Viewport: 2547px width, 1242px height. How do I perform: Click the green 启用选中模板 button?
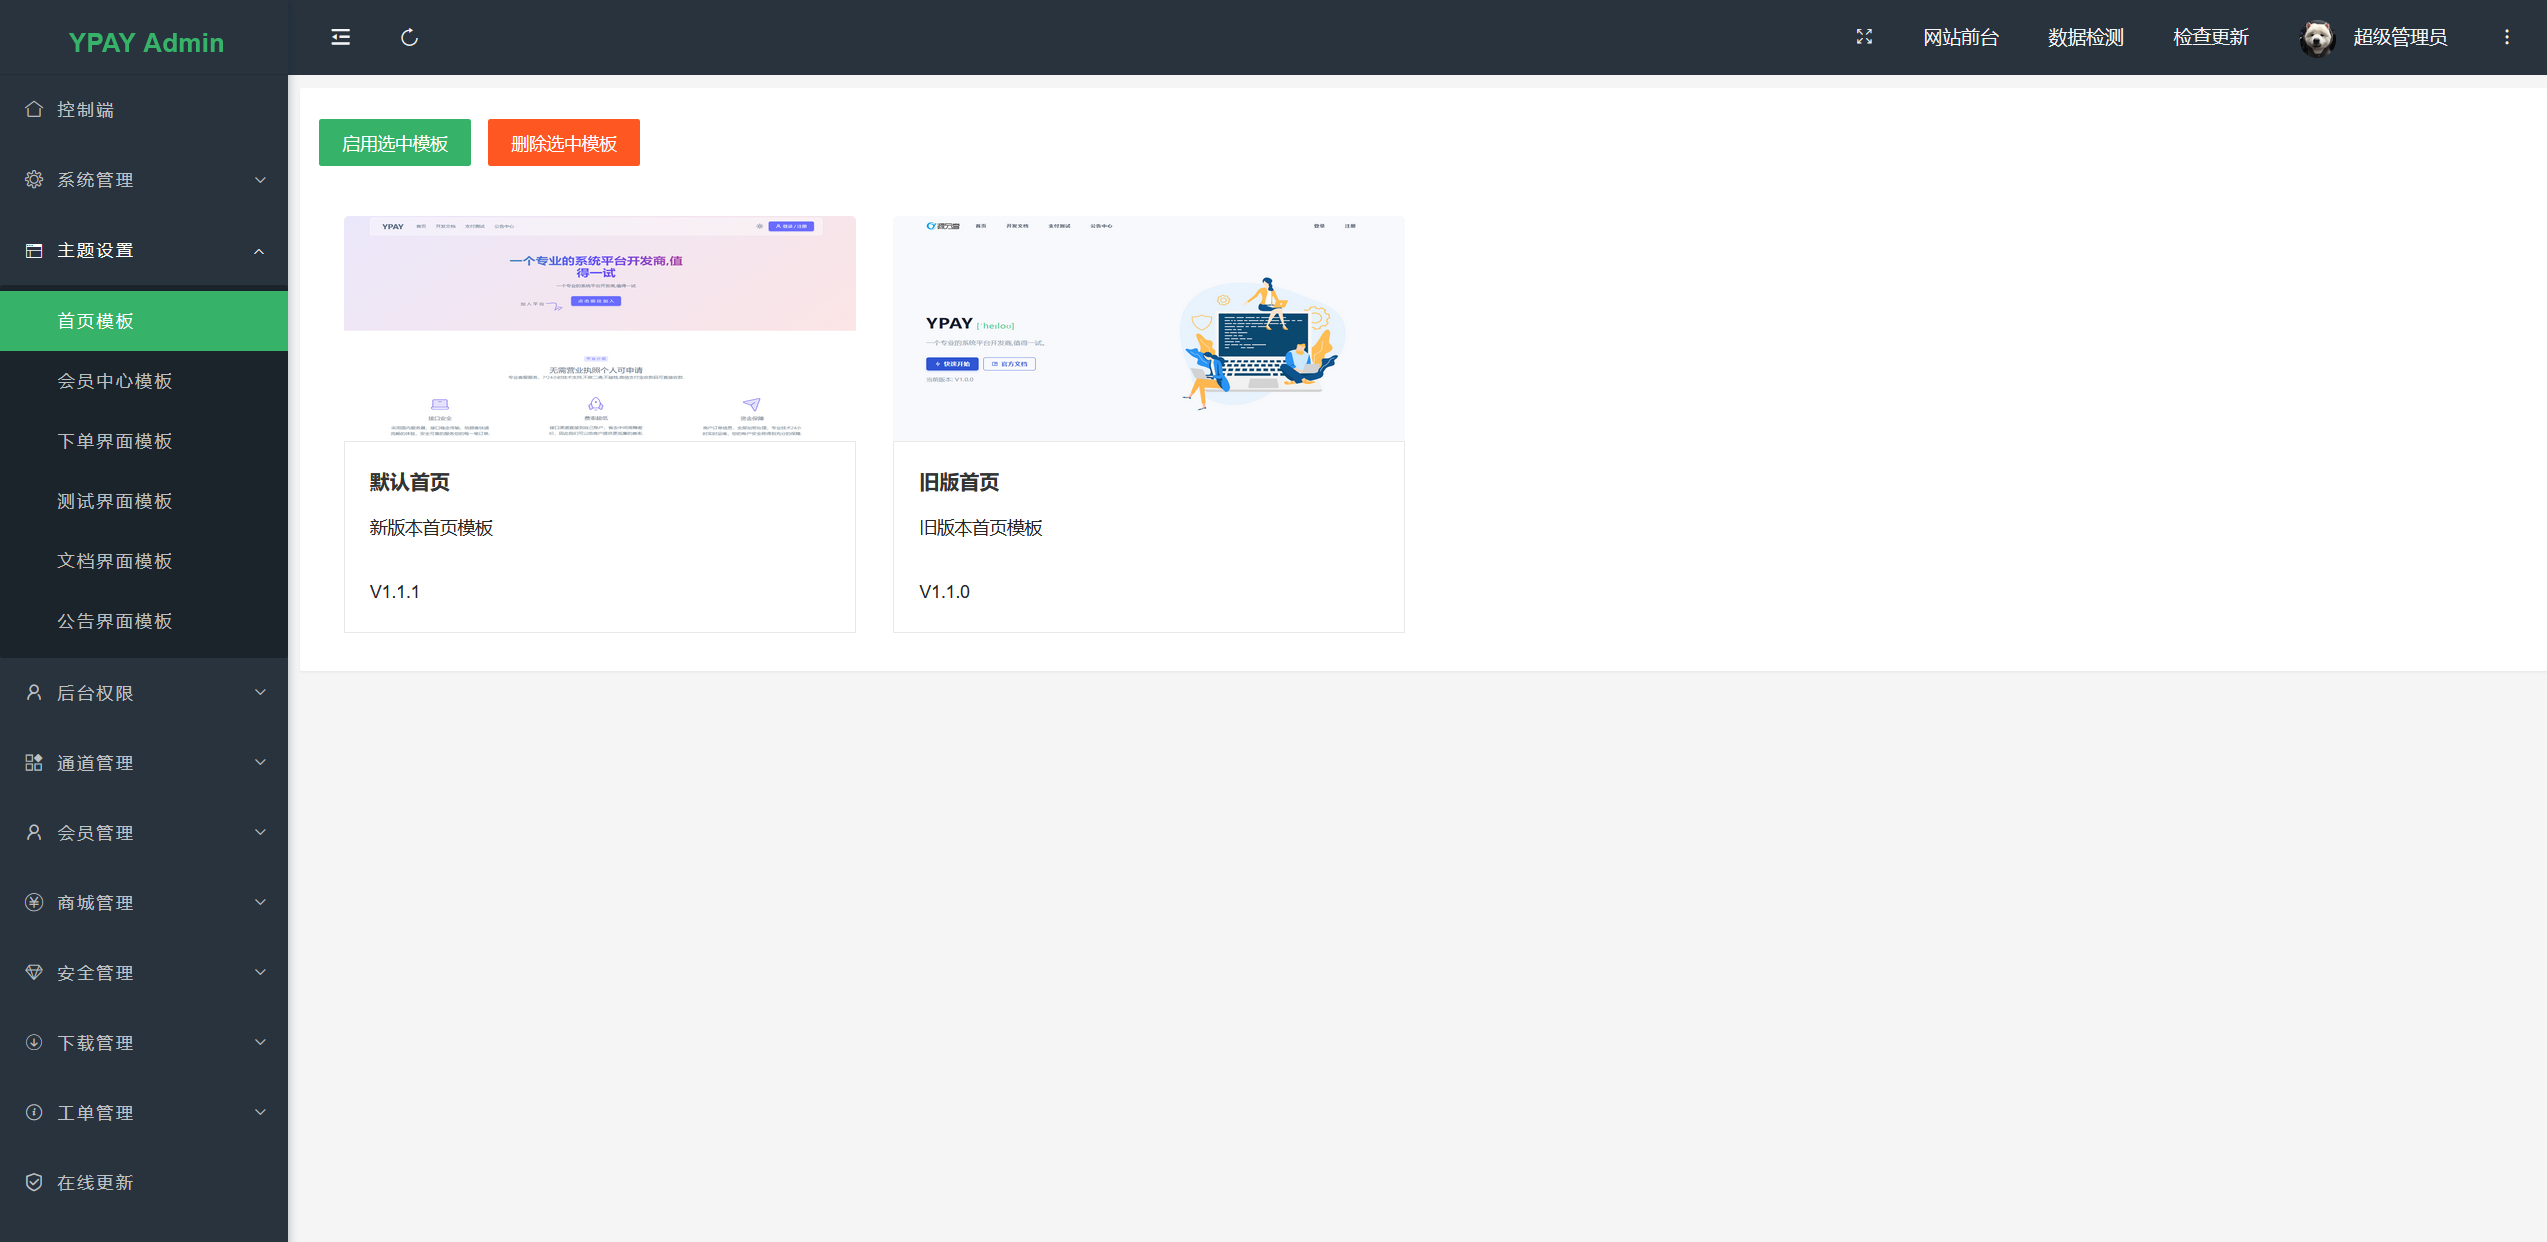394,143
